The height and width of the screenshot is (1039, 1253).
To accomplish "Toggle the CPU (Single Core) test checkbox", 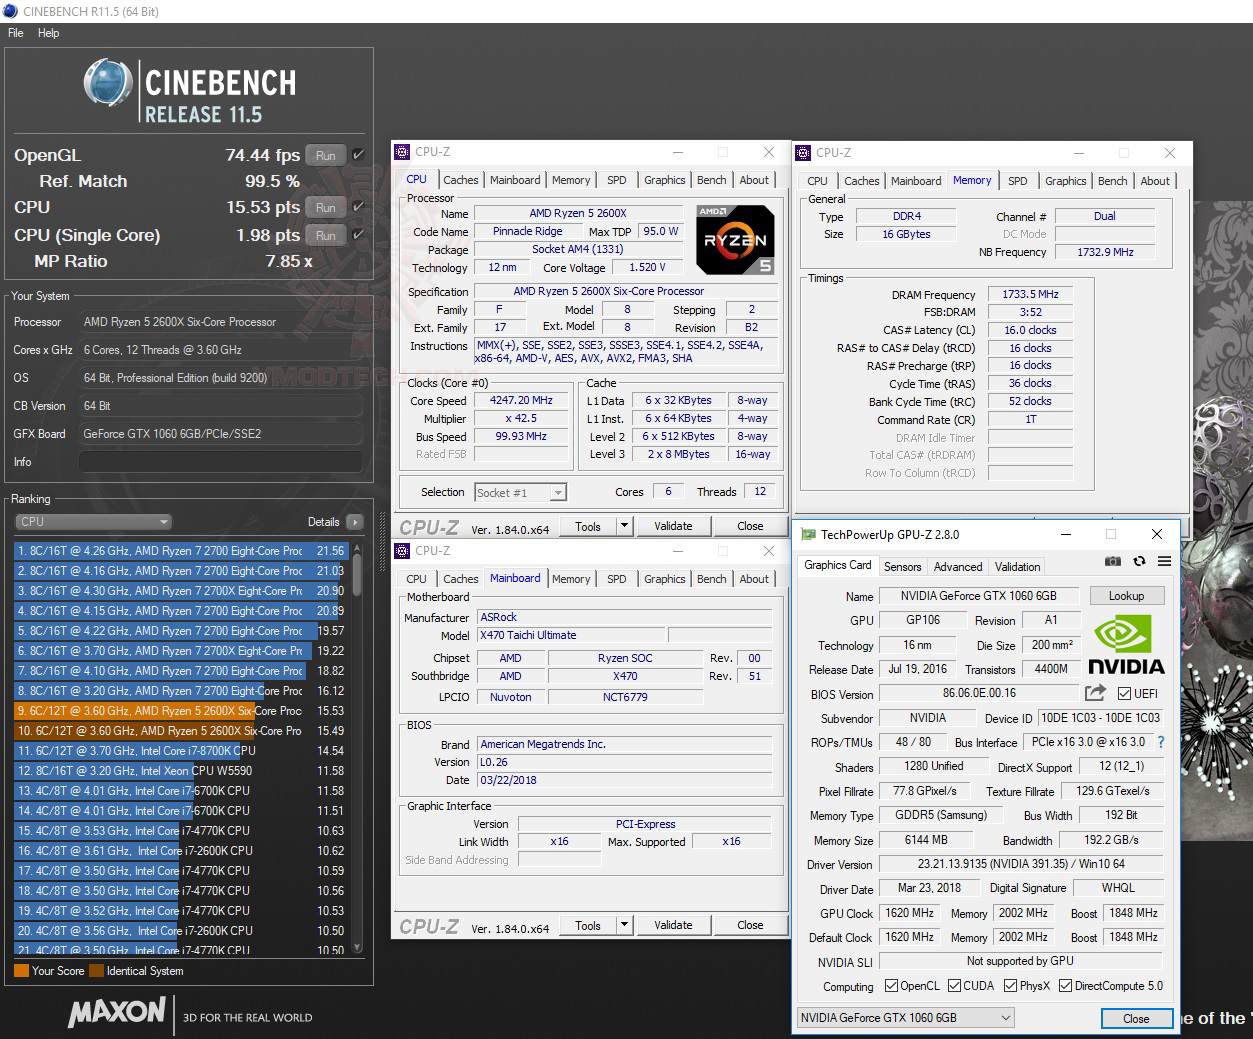I will tap(359, 235).
